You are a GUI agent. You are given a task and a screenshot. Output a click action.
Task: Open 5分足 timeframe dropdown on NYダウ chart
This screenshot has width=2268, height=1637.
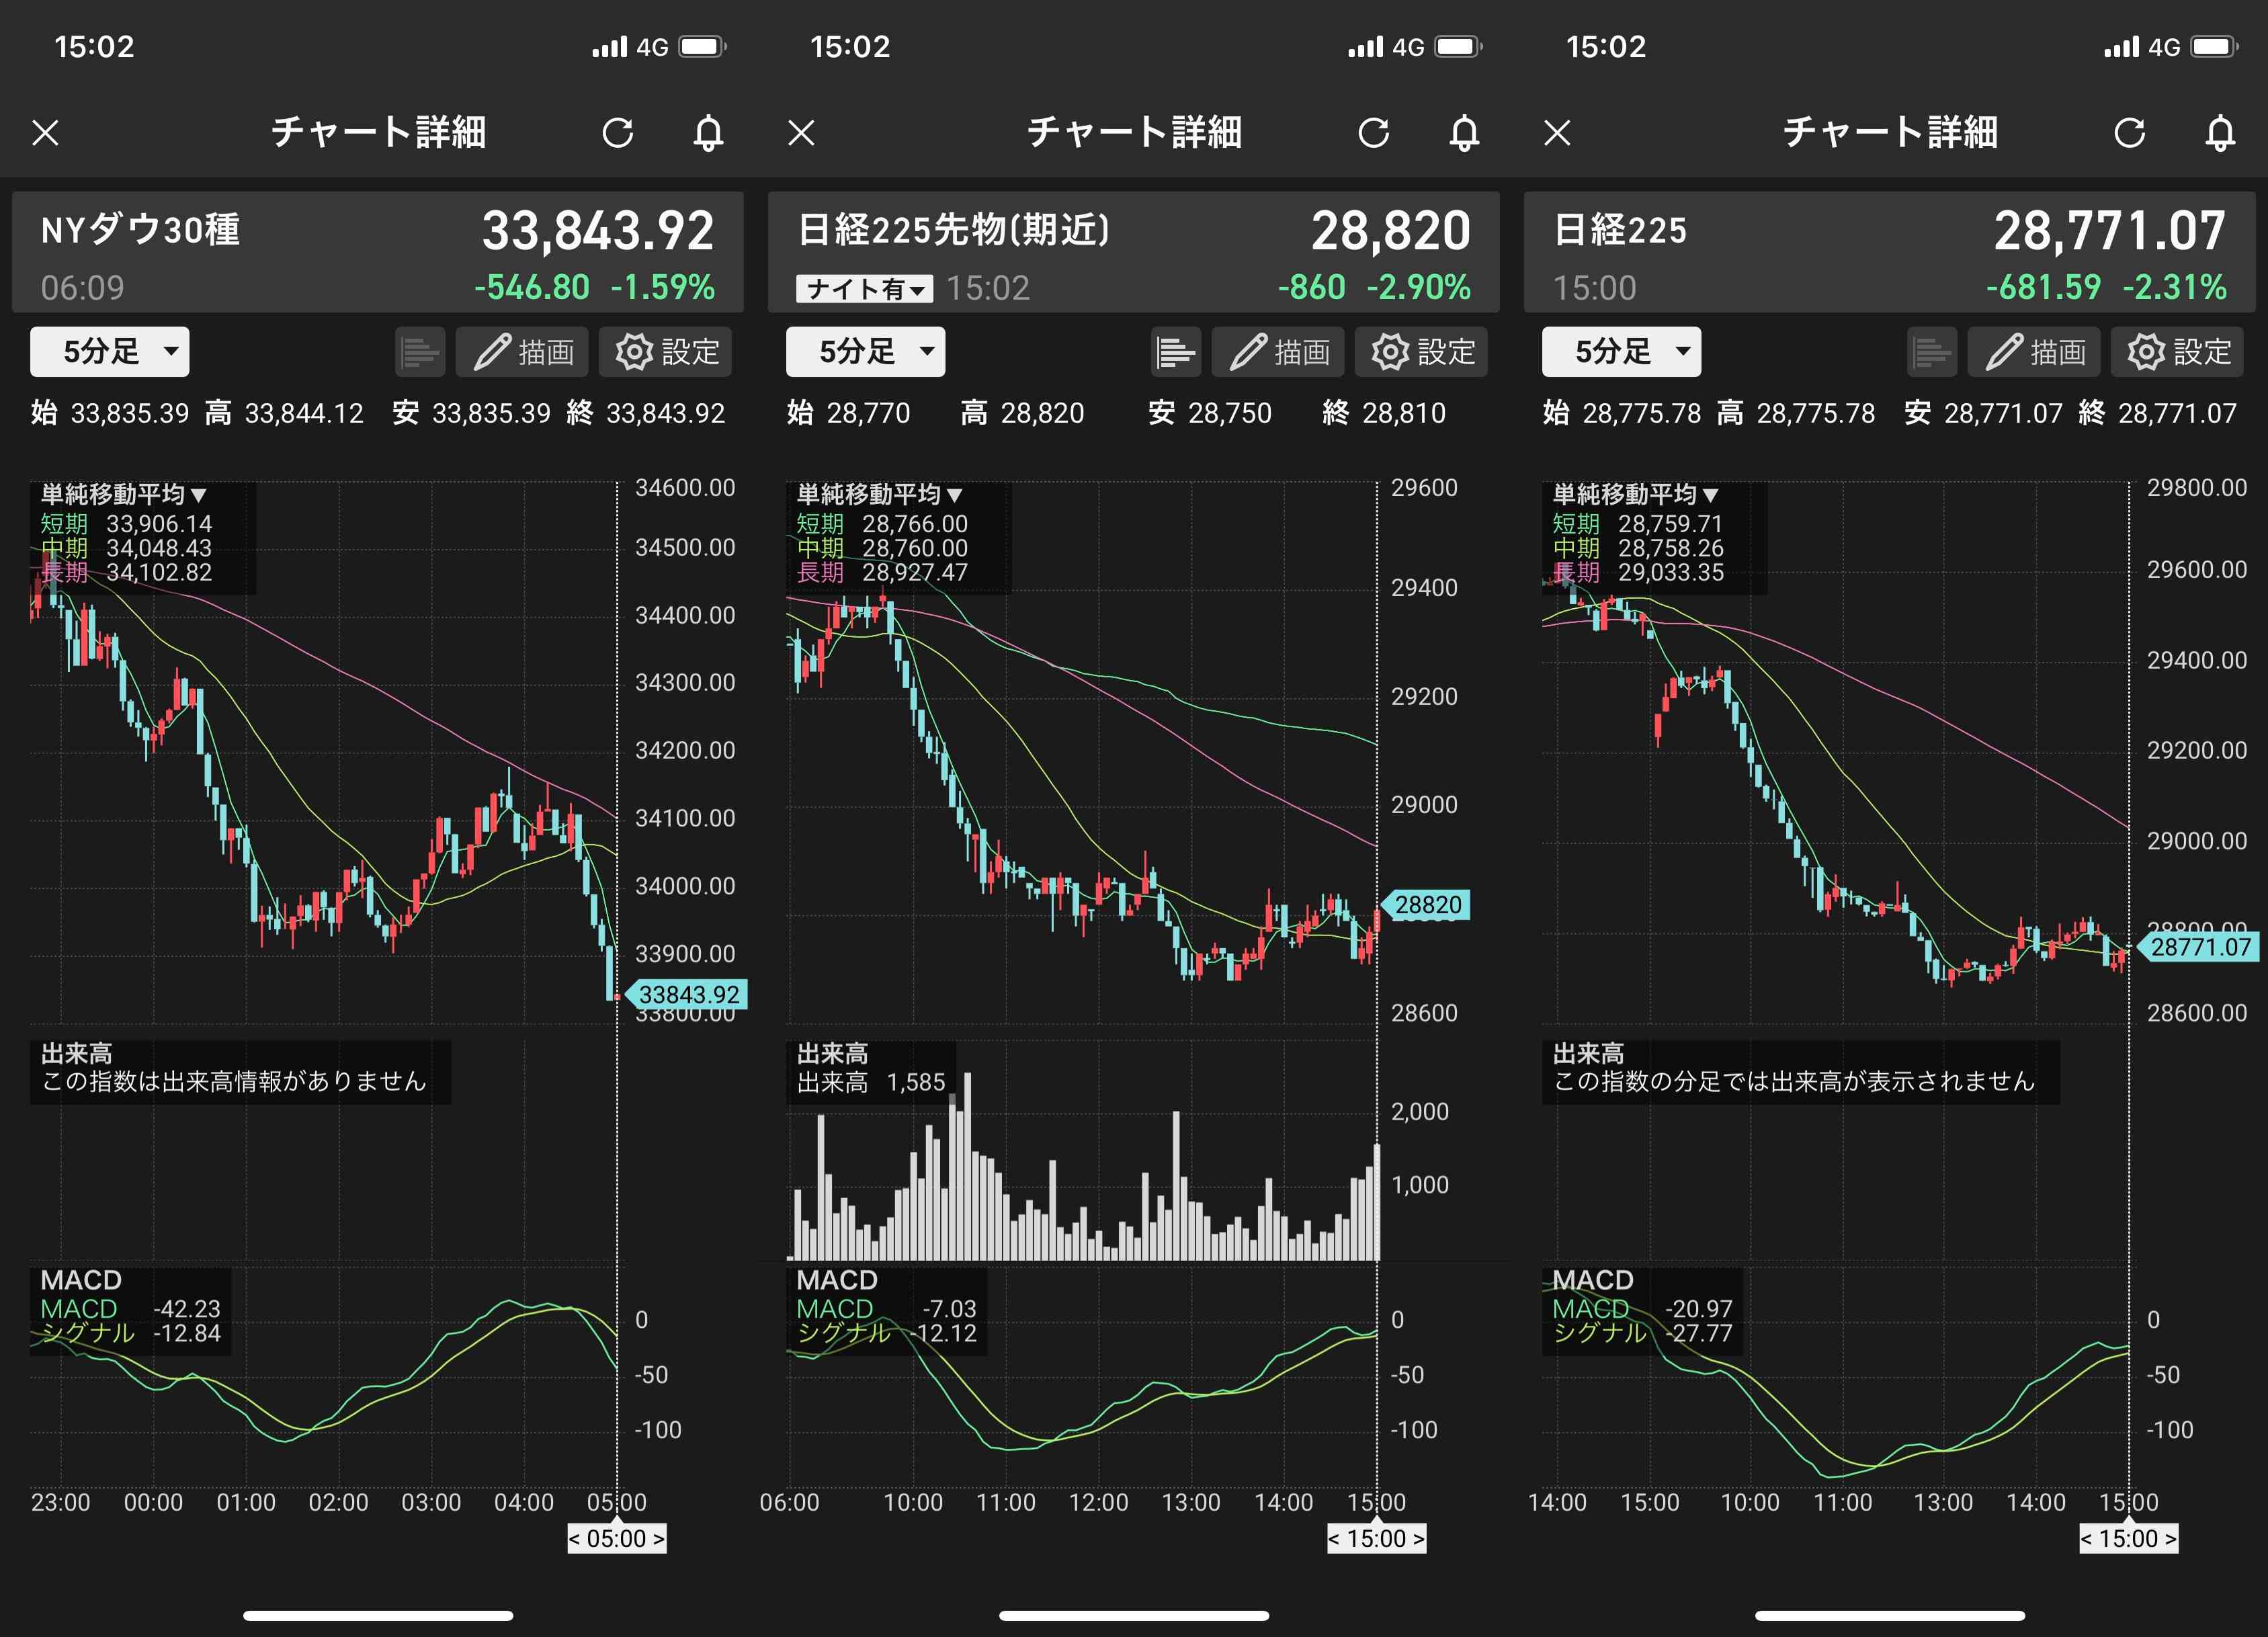coord(109,352)
